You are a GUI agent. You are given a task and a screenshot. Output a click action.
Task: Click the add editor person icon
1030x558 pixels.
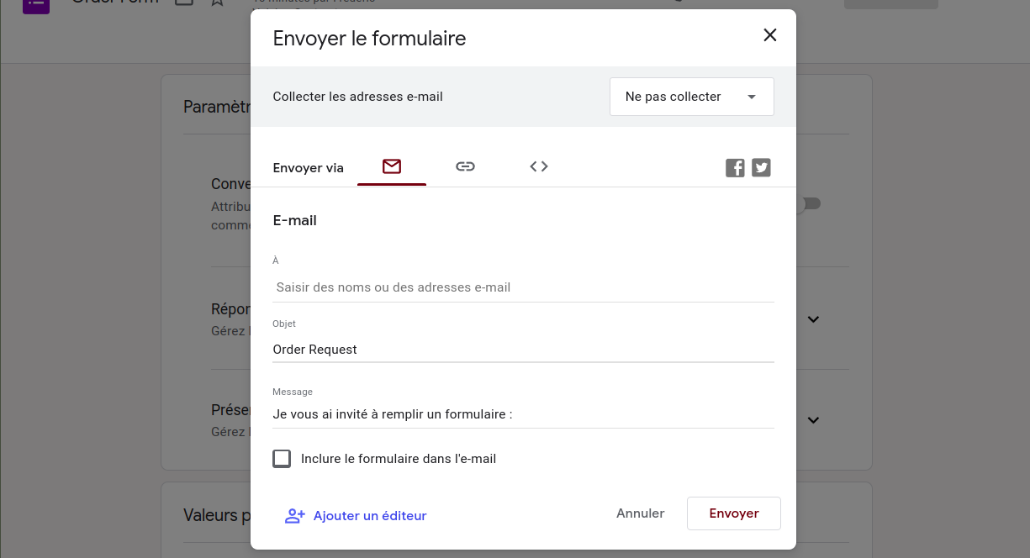click(294, 516)
